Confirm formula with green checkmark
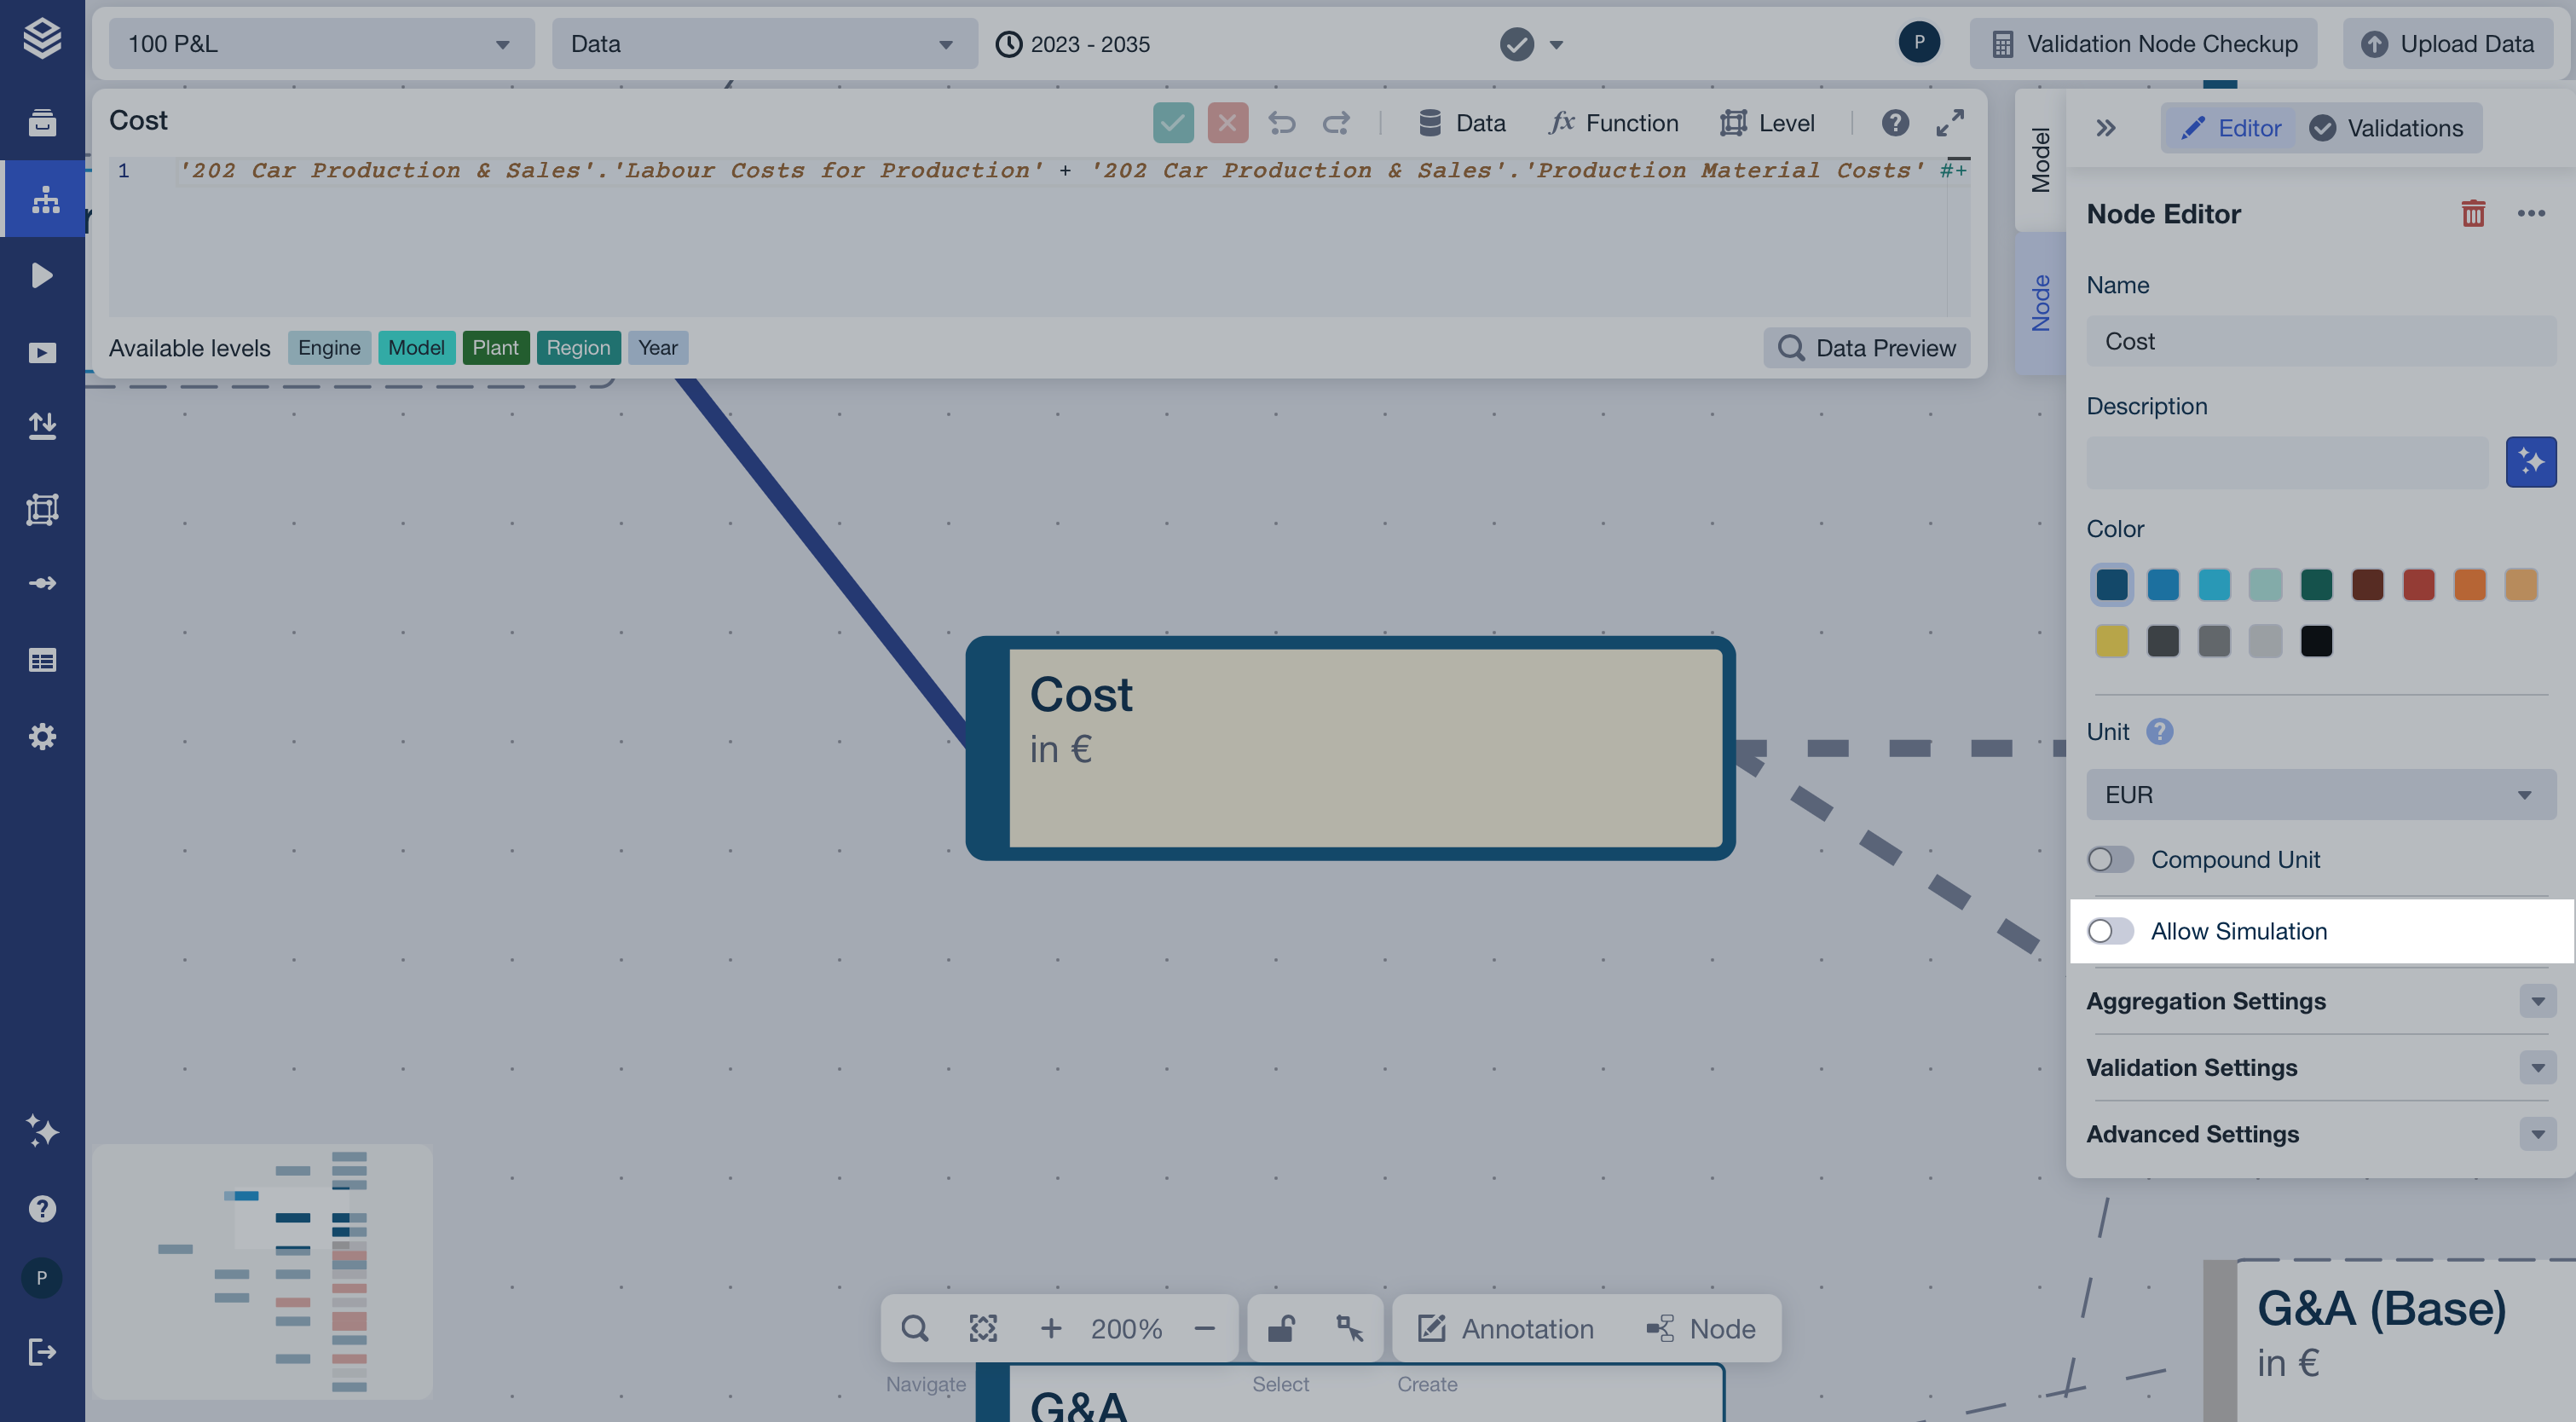2576x1422 pixels. click(1172, 123)
